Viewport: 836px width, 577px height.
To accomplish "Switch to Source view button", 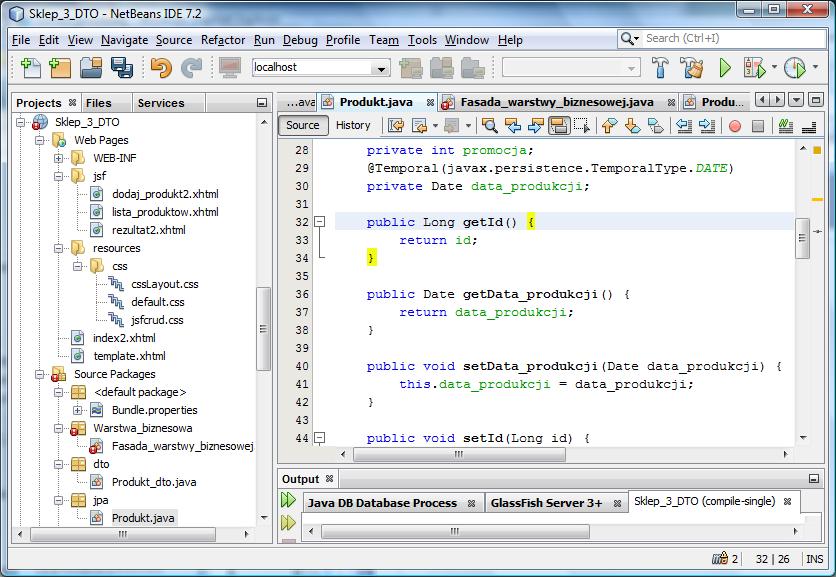I will (x=303, y=125).
